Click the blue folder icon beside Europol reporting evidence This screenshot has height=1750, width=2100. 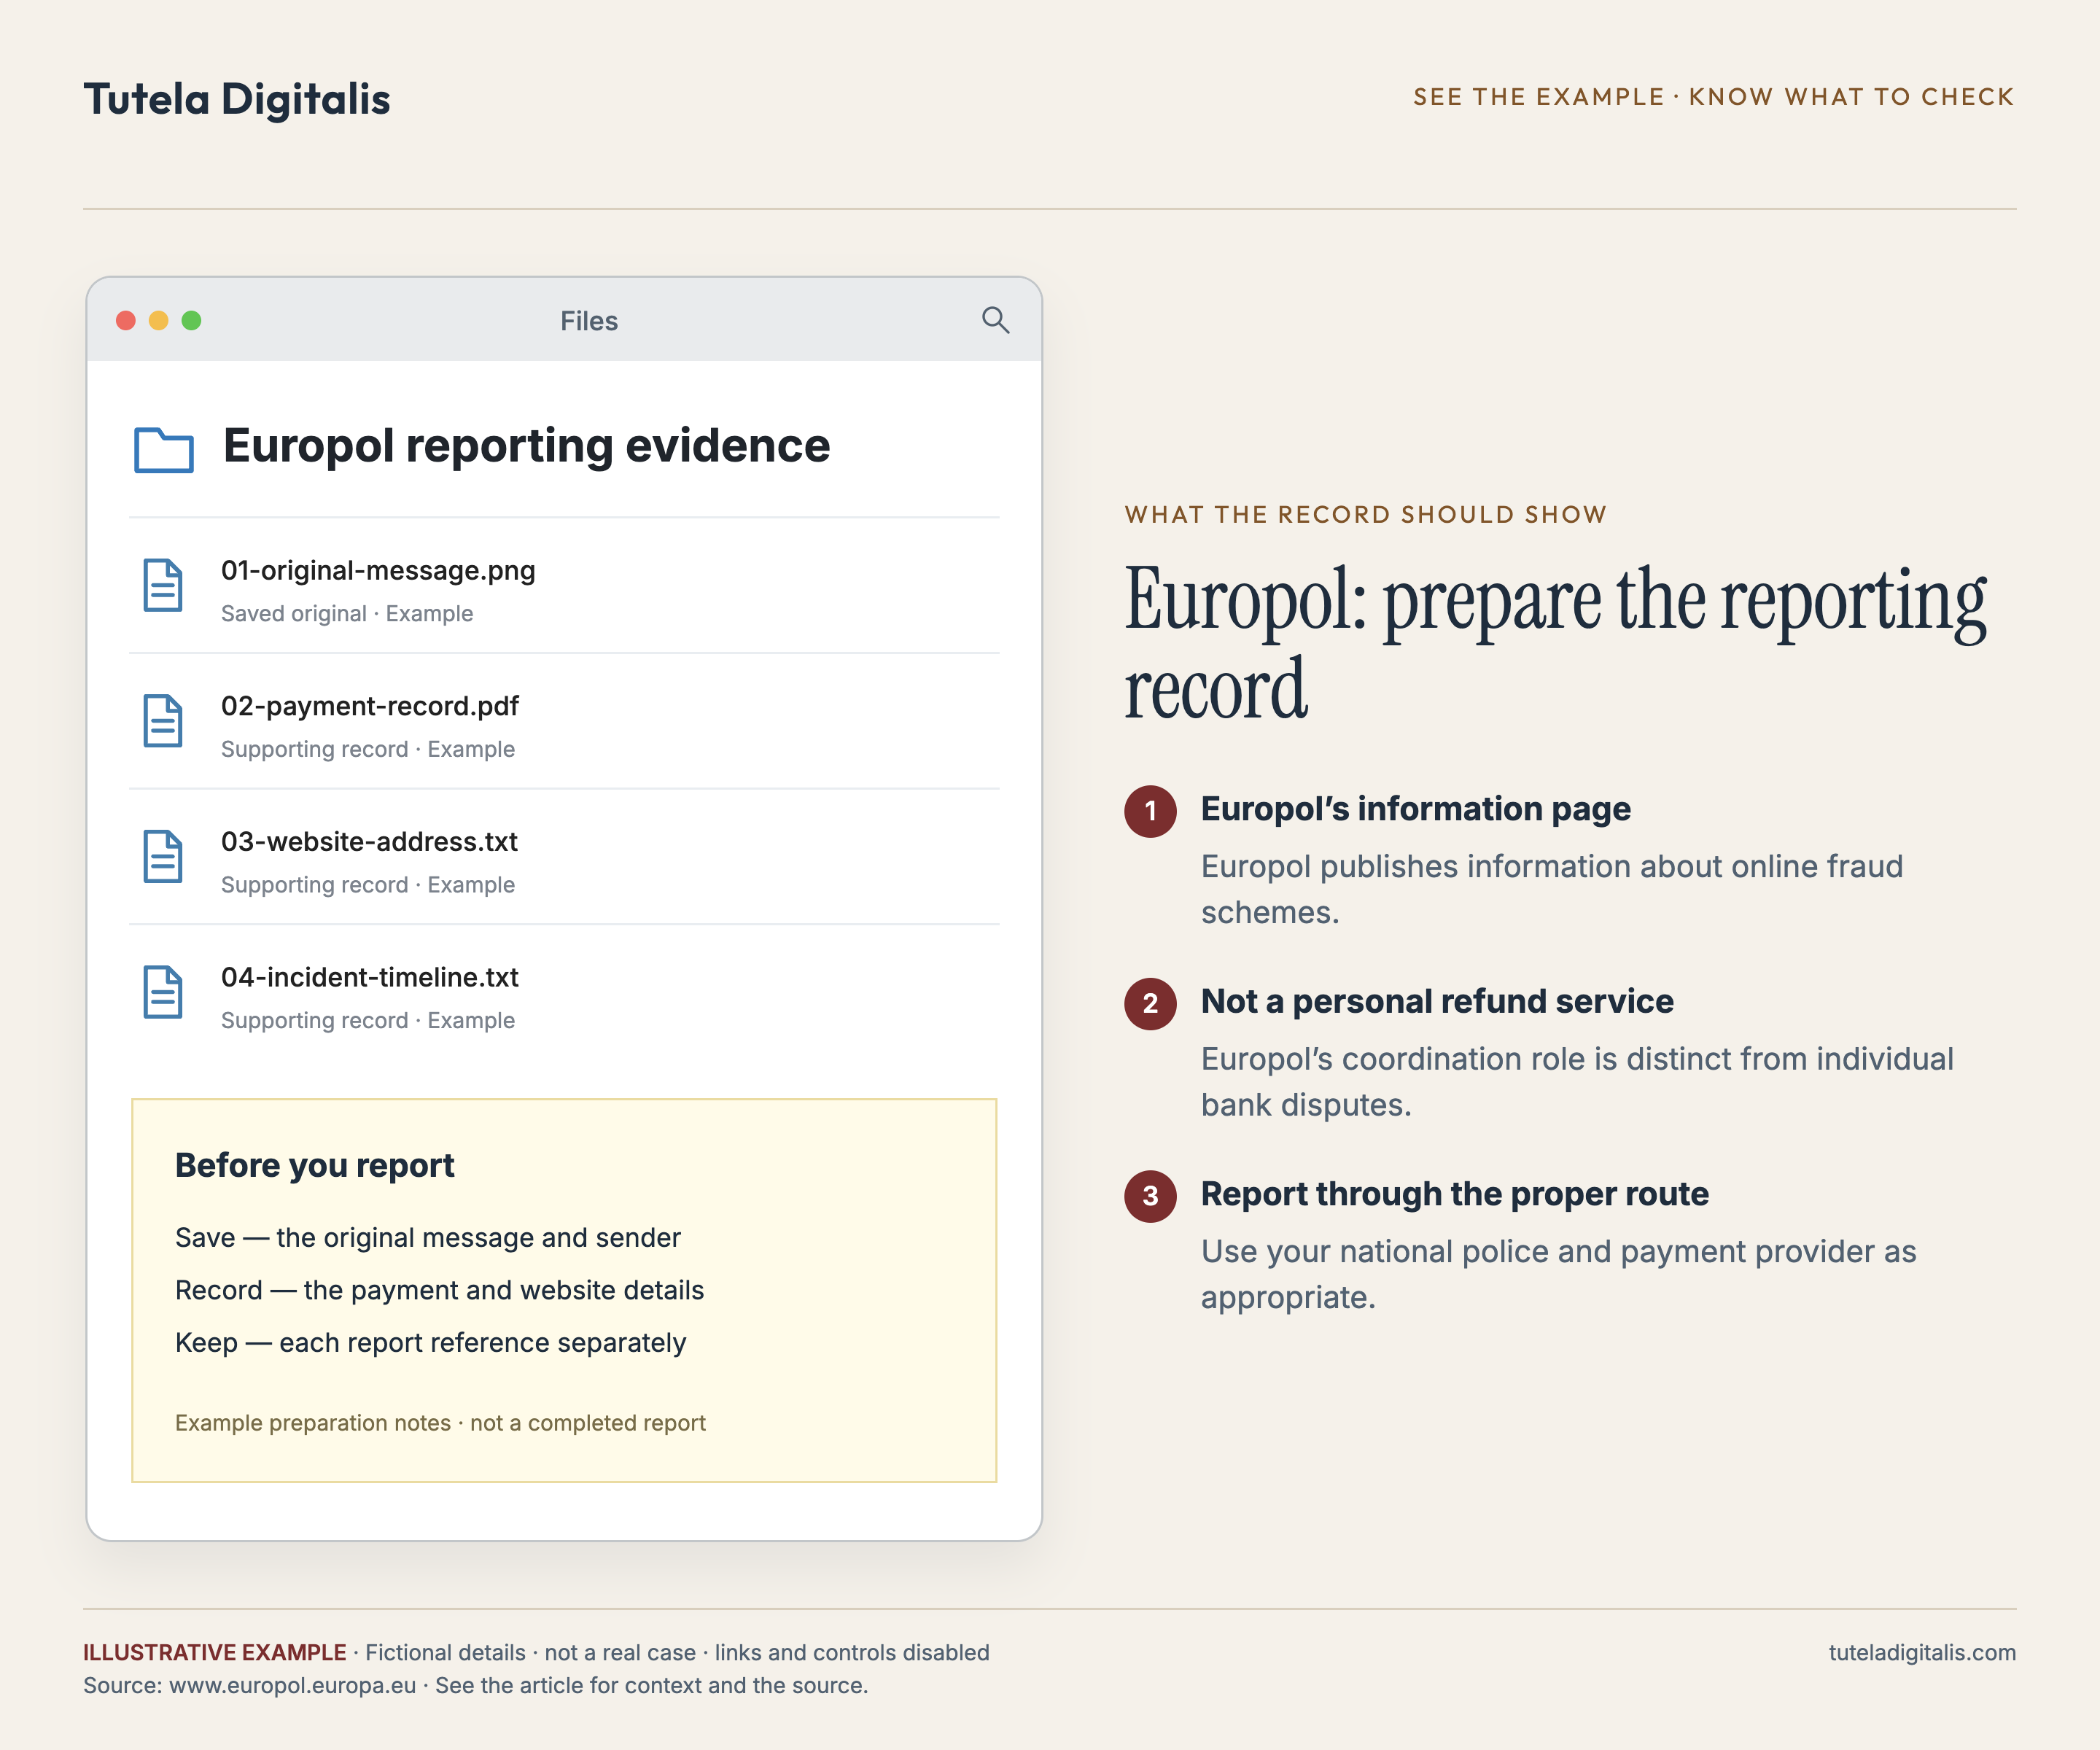164,449
